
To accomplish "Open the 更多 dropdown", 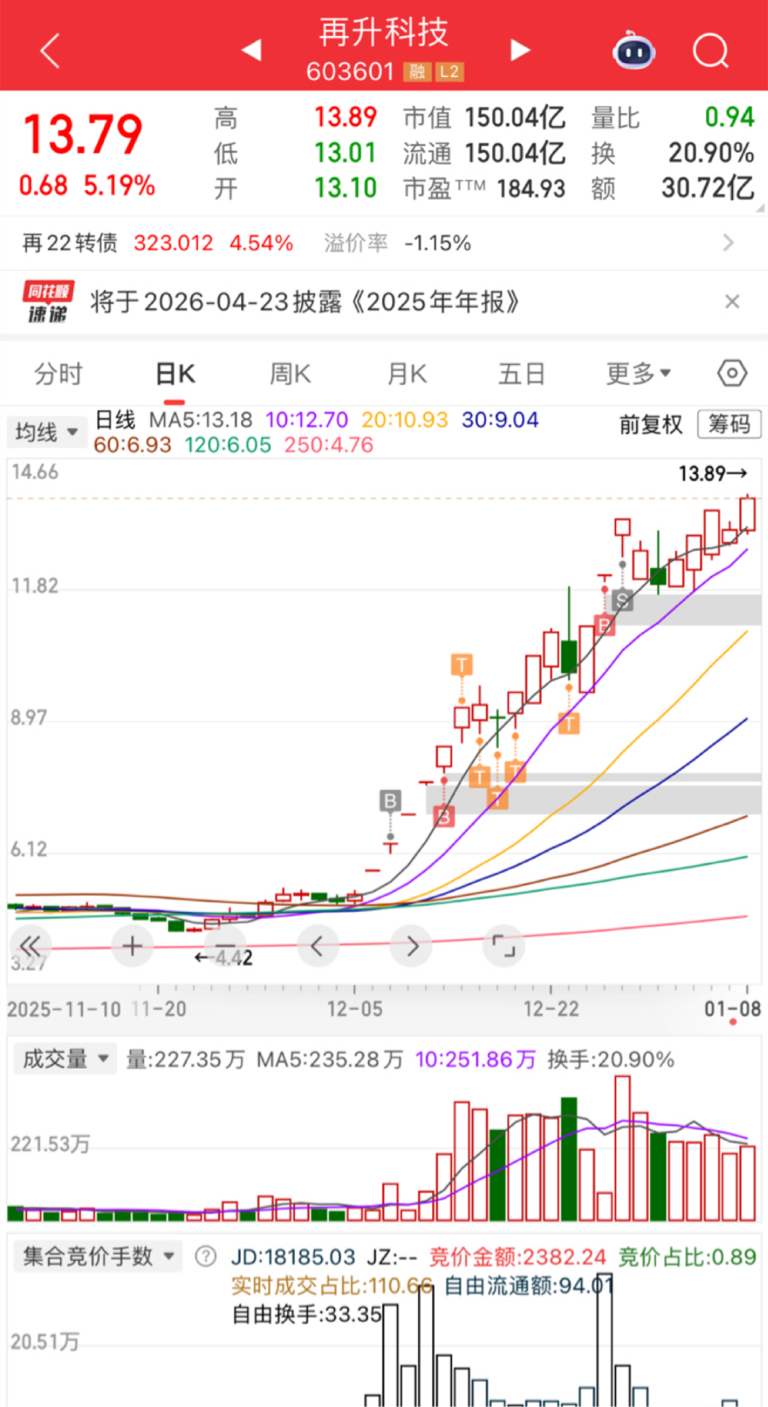I will click(x=638, y=375).
